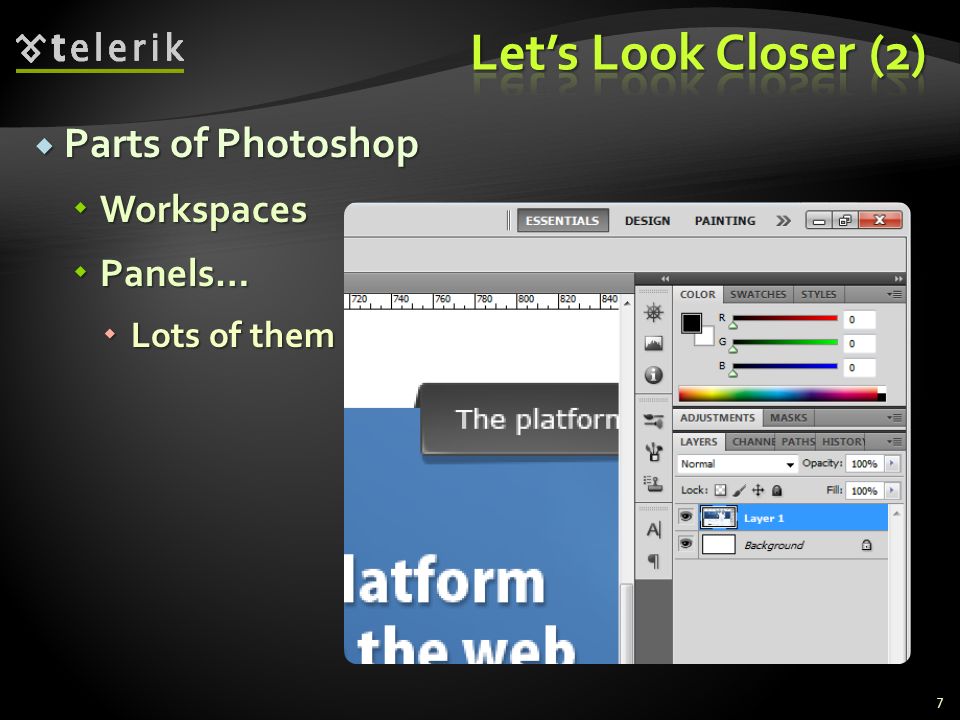Open the Paragraph panel icon

click(653, 561)
